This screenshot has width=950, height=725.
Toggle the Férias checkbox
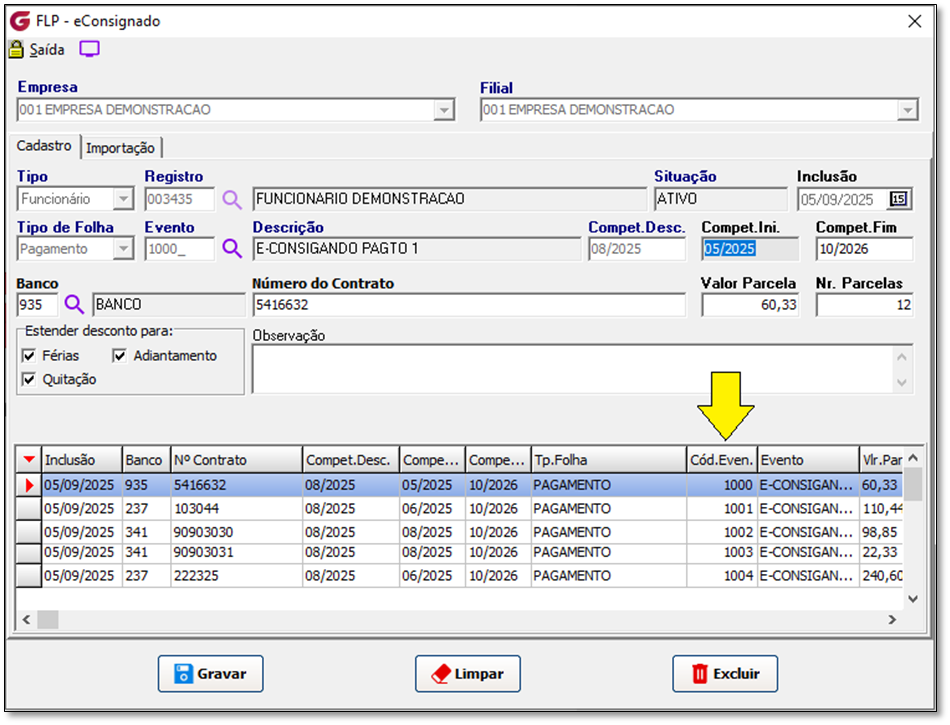click(x=28, y=356)
